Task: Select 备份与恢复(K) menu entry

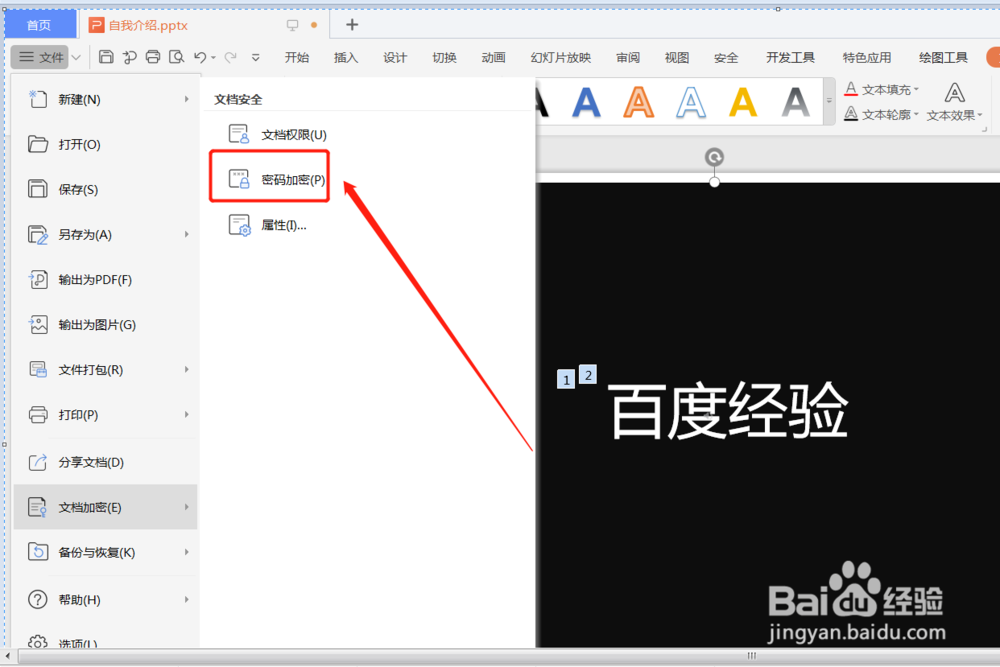Action: click(x=105, y=552)
